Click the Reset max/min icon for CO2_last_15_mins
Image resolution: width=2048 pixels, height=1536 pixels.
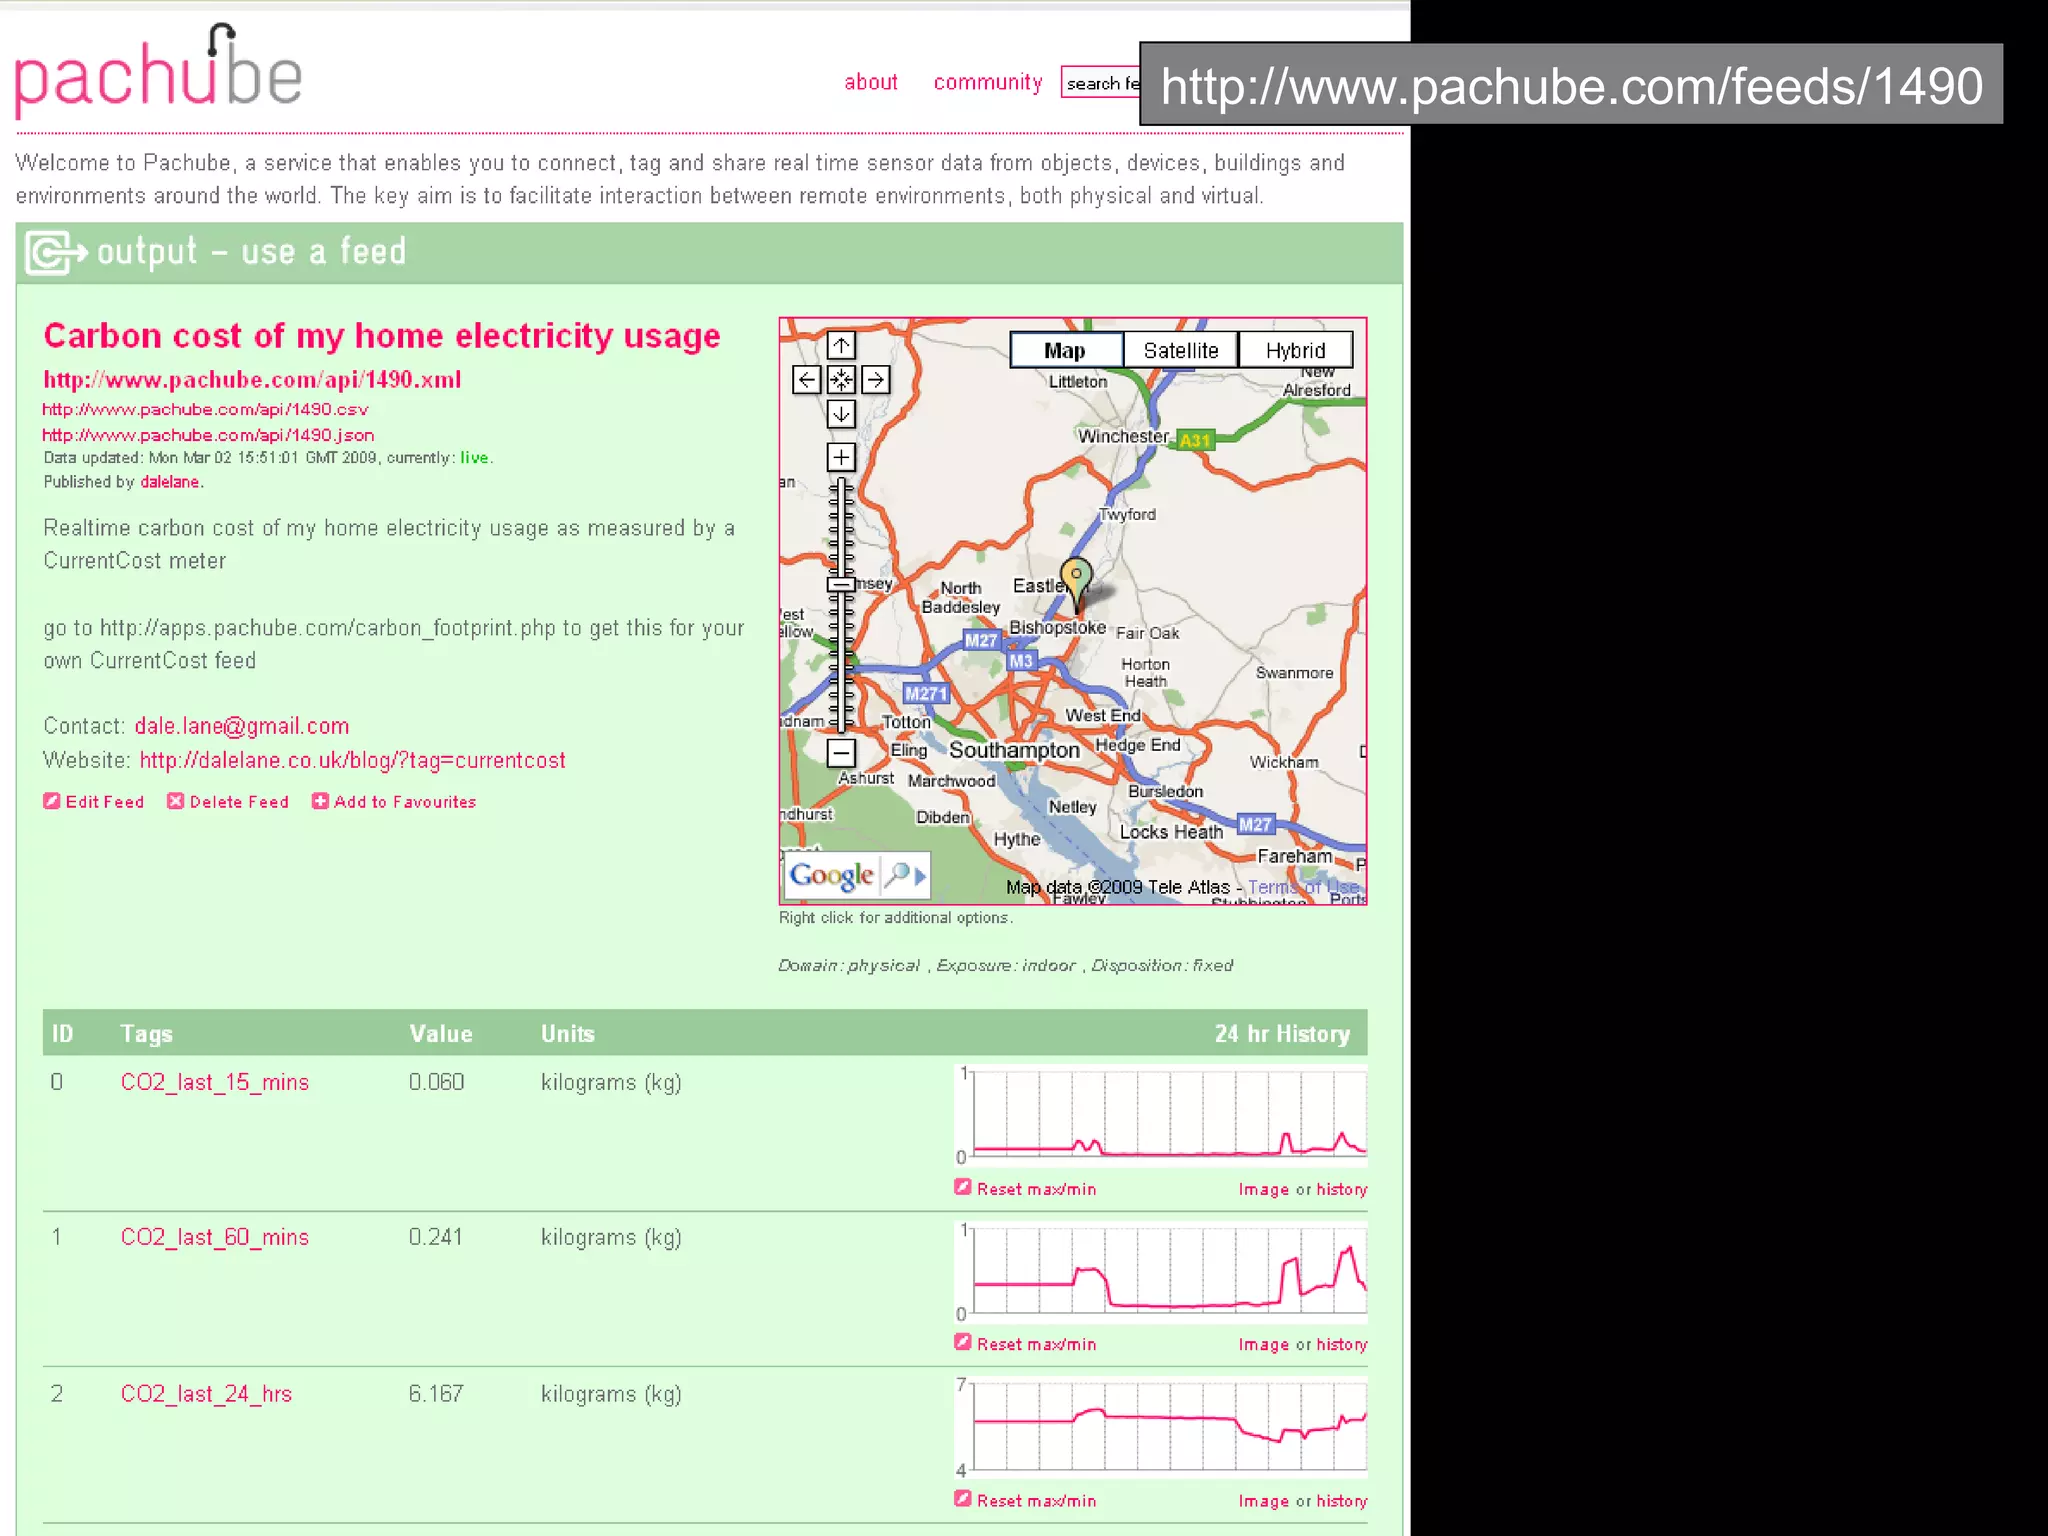[963, 1187]
